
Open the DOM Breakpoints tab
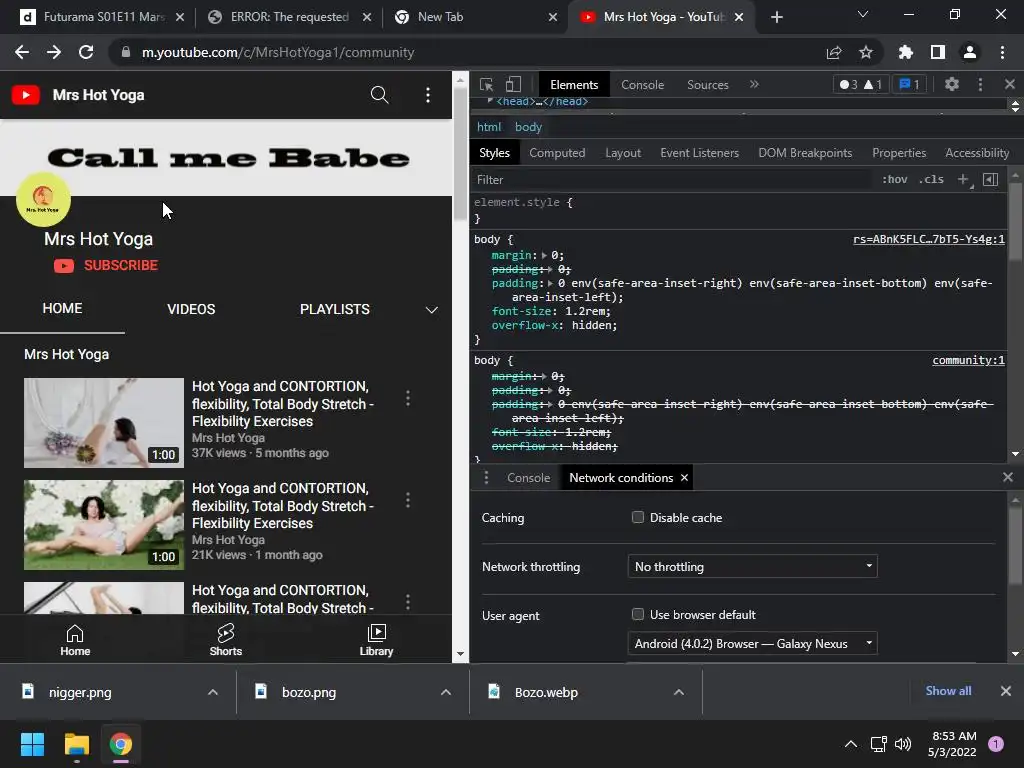(805, 153)
